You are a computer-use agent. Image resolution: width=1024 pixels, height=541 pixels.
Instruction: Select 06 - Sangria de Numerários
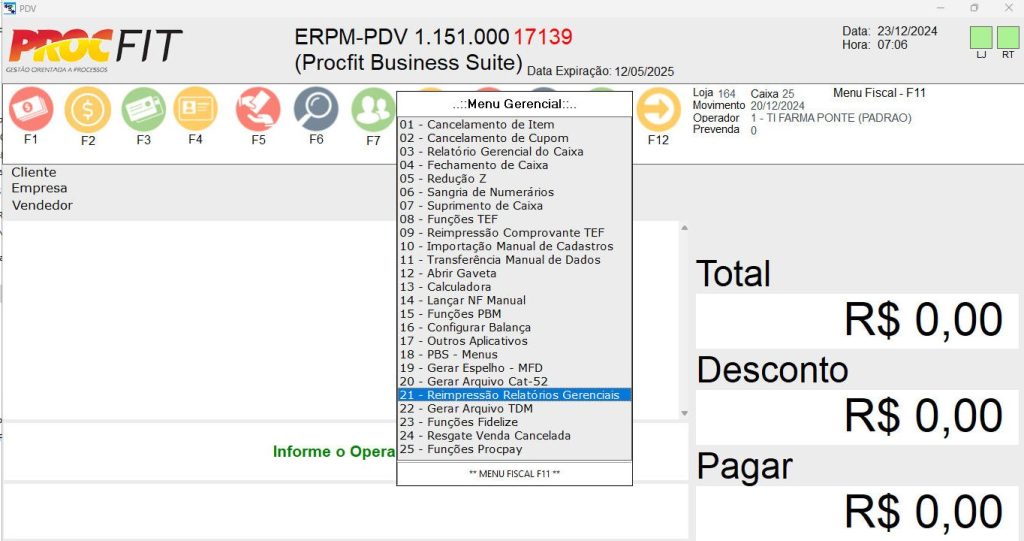click(515, 192)
